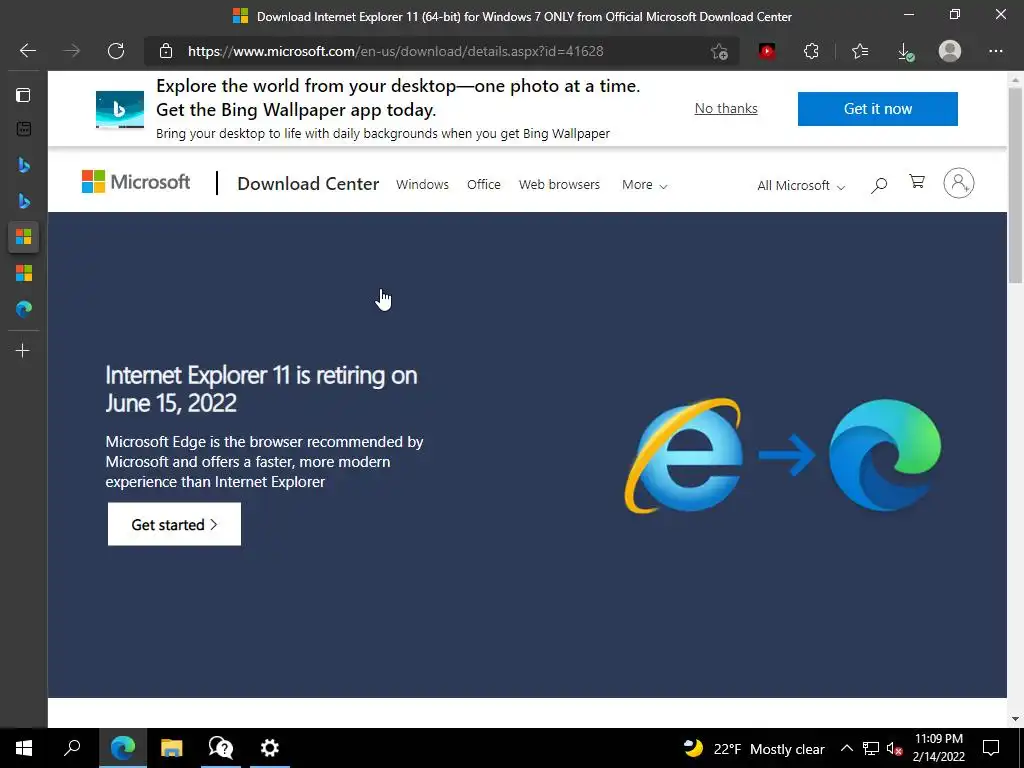Open the Office menu item
This screenshot has height=768, width=1024.
pyautogui.click(x=484, y=185)
